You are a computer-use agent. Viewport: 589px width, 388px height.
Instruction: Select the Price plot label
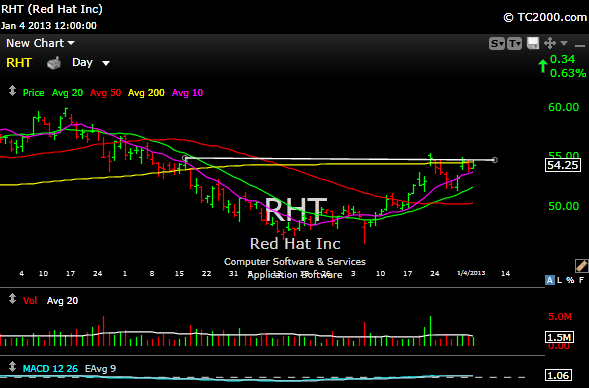coord(33,93)
